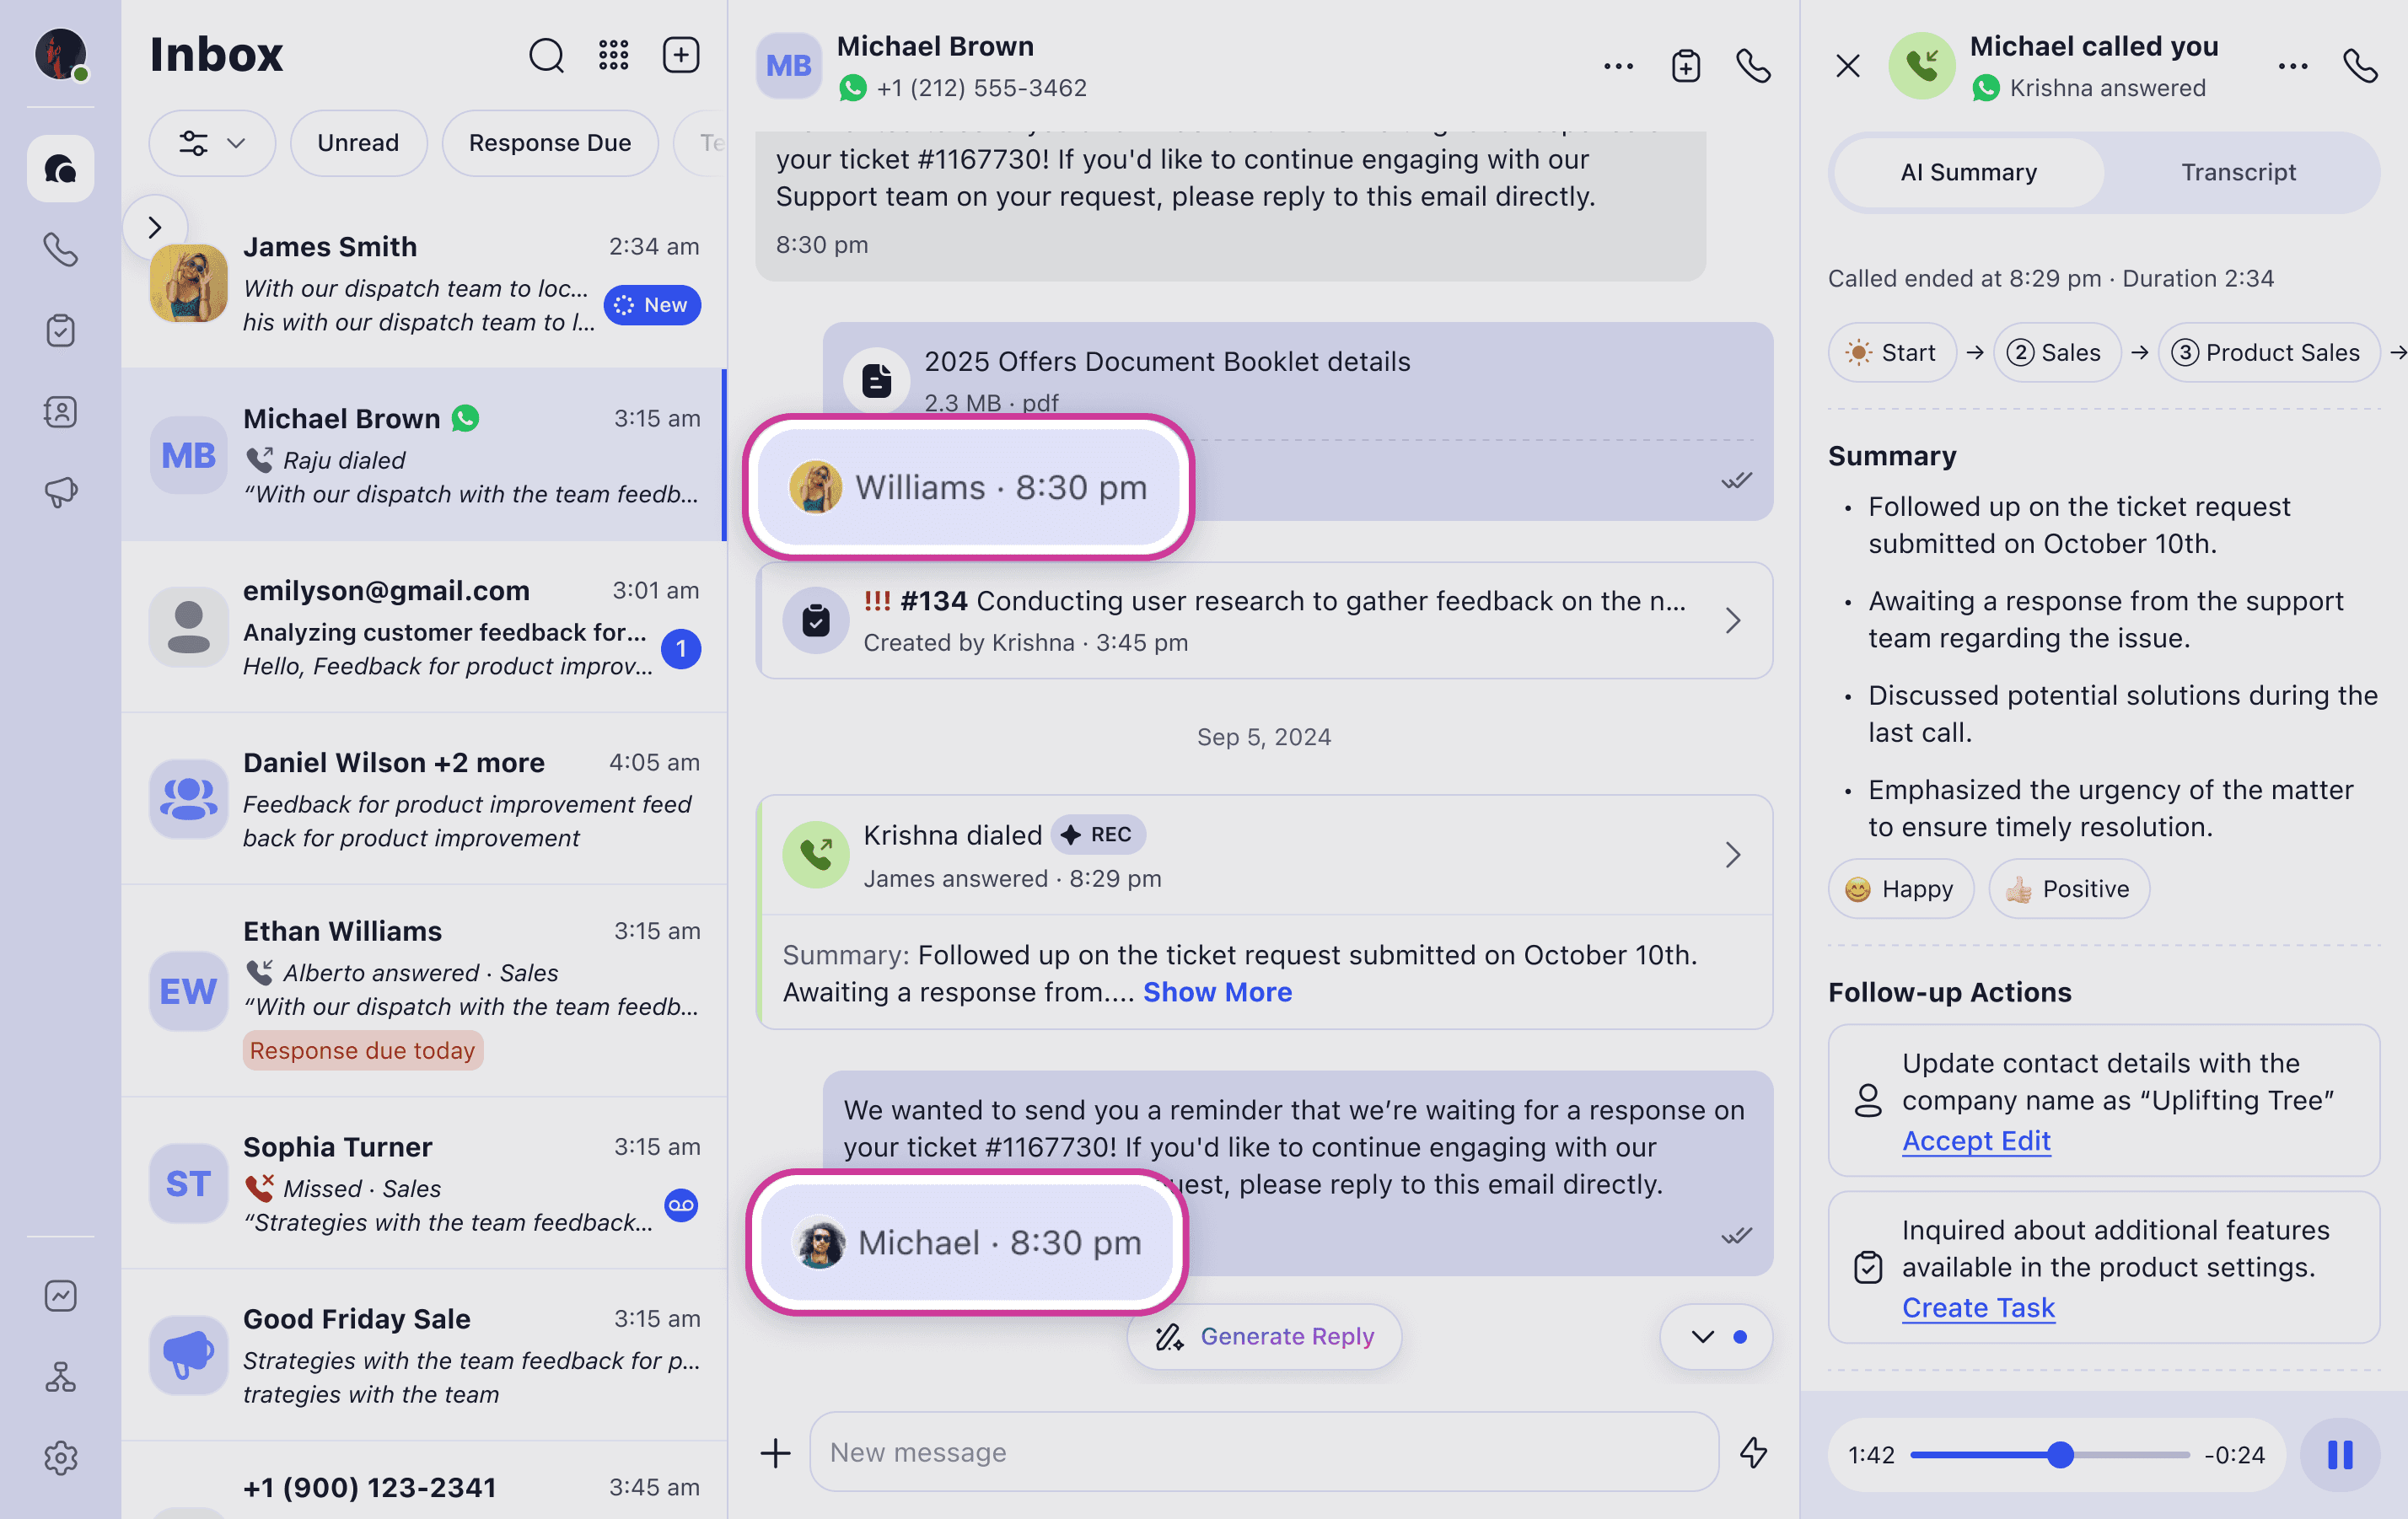Click the call recording progress slider

2048,1455
